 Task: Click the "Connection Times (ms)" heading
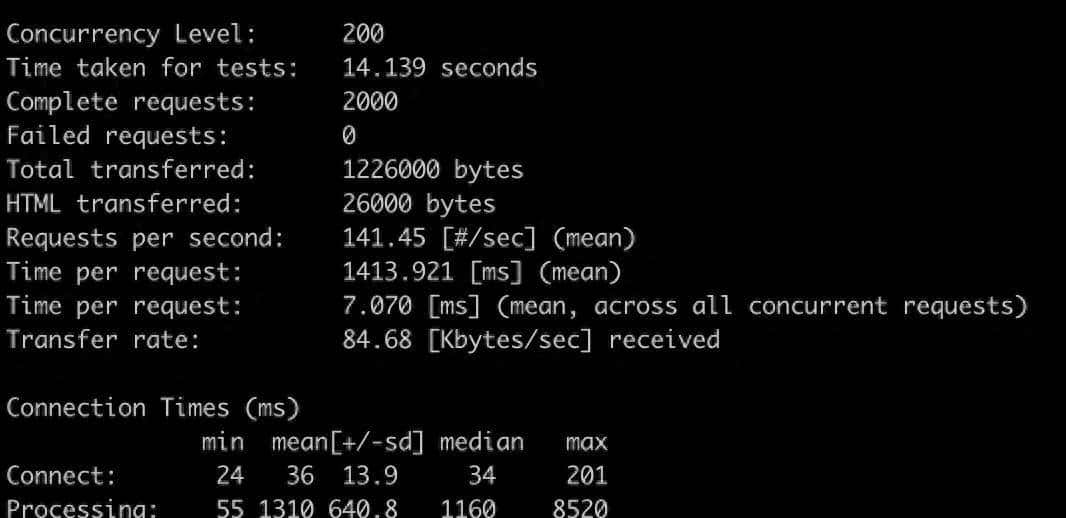tap(153, 408)
